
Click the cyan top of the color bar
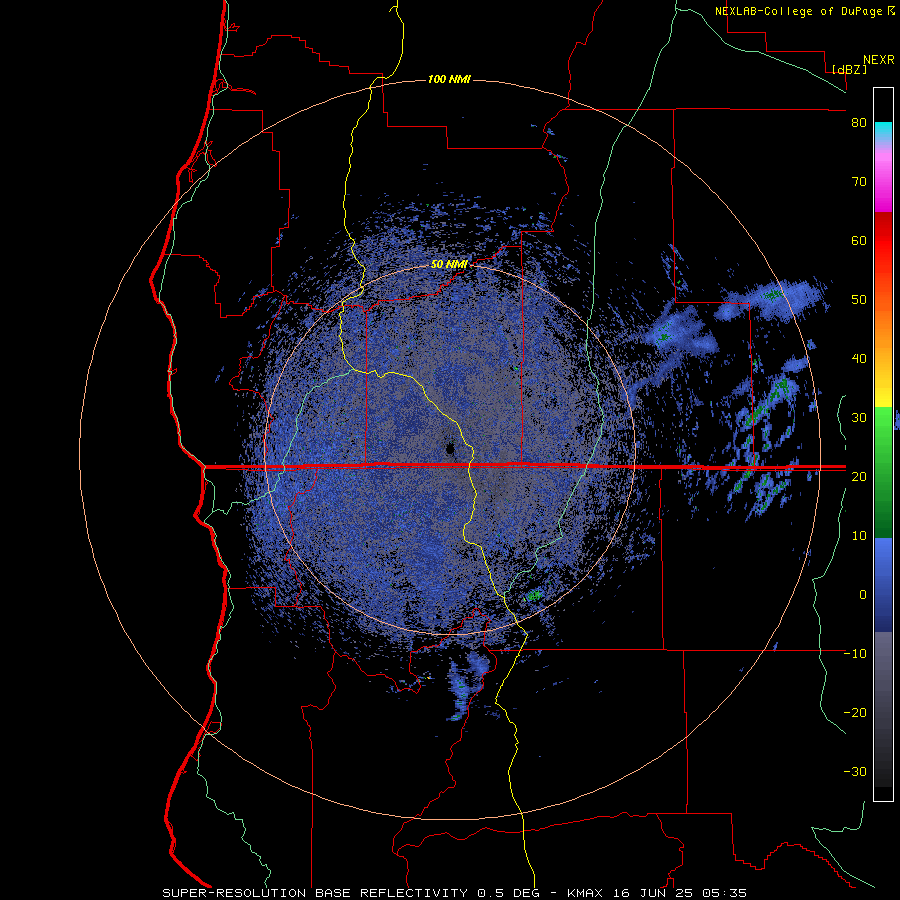[x=883, y=130]
